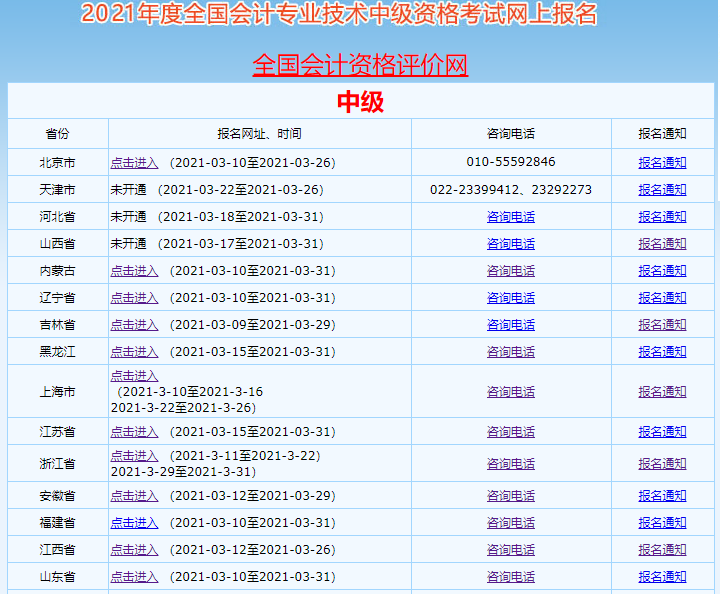Open 点击进入 registration link for 福建省
This screenshot has width=720, height=594.
click(x=134, y=523)
